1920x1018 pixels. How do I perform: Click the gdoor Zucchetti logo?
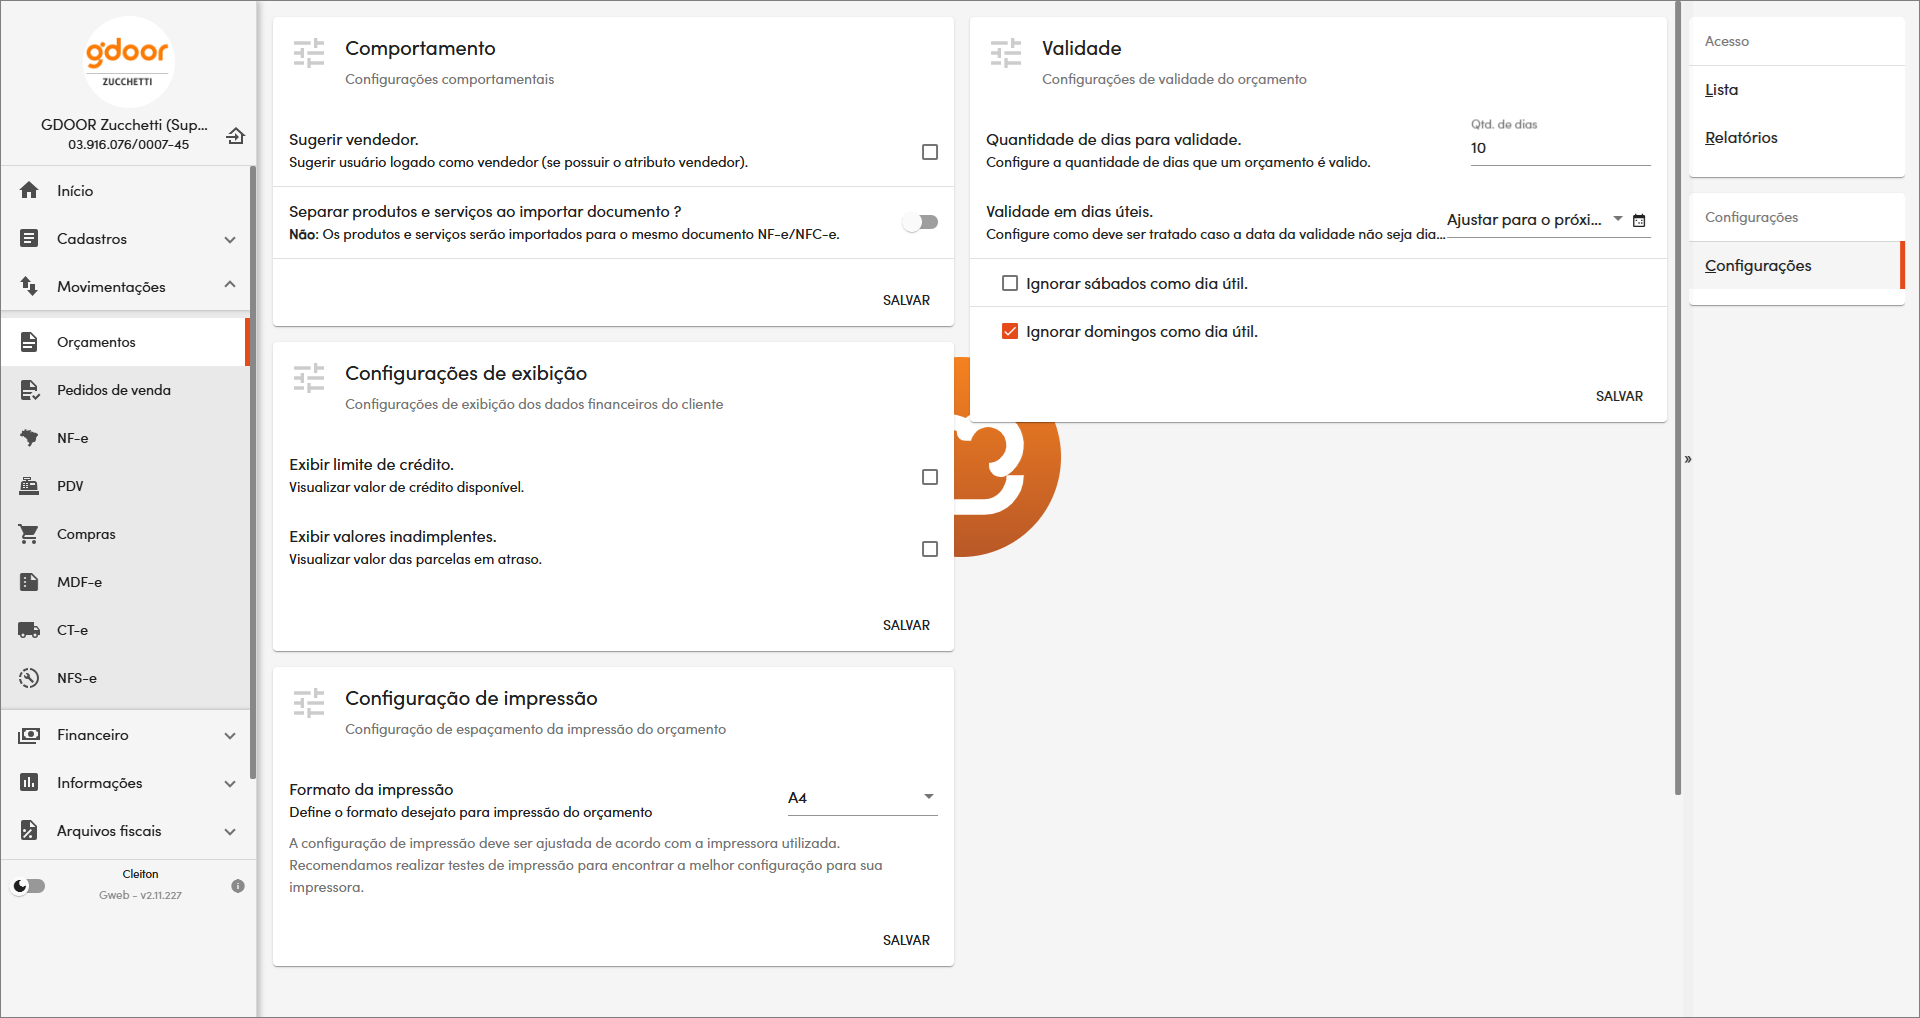click(128, 61)
